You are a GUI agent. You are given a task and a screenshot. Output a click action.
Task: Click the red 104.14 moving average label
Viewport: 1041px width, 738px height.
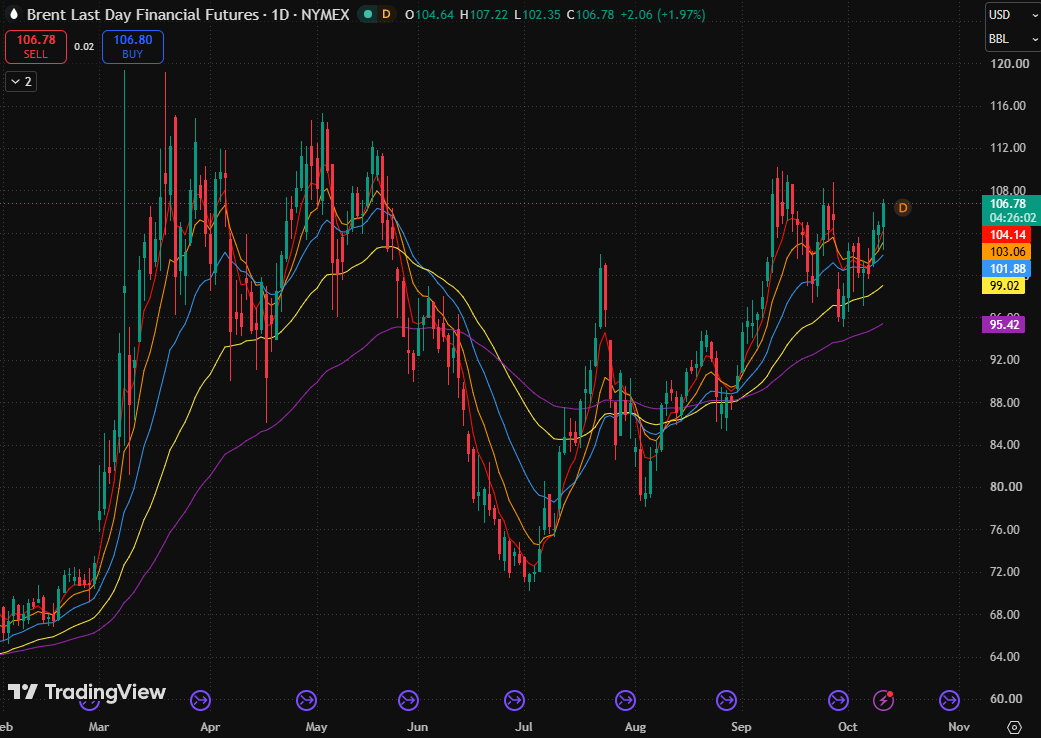(1008, 234)
